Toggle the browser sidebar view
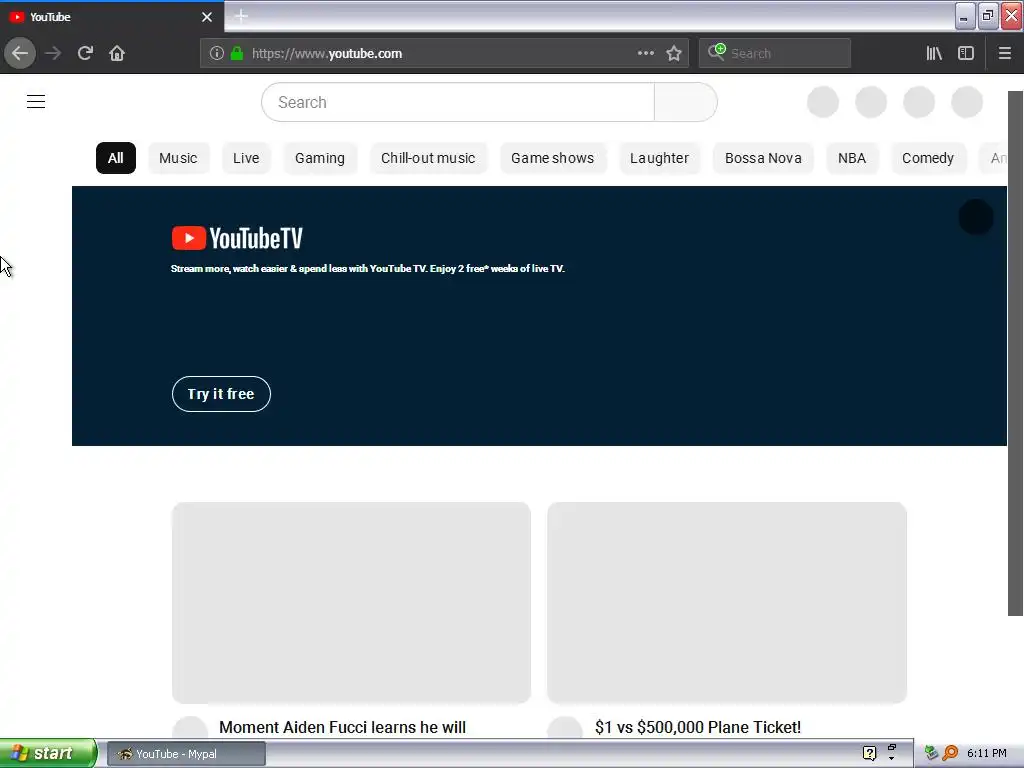Viewport: 1024px width, 768px height. point(966,53)
